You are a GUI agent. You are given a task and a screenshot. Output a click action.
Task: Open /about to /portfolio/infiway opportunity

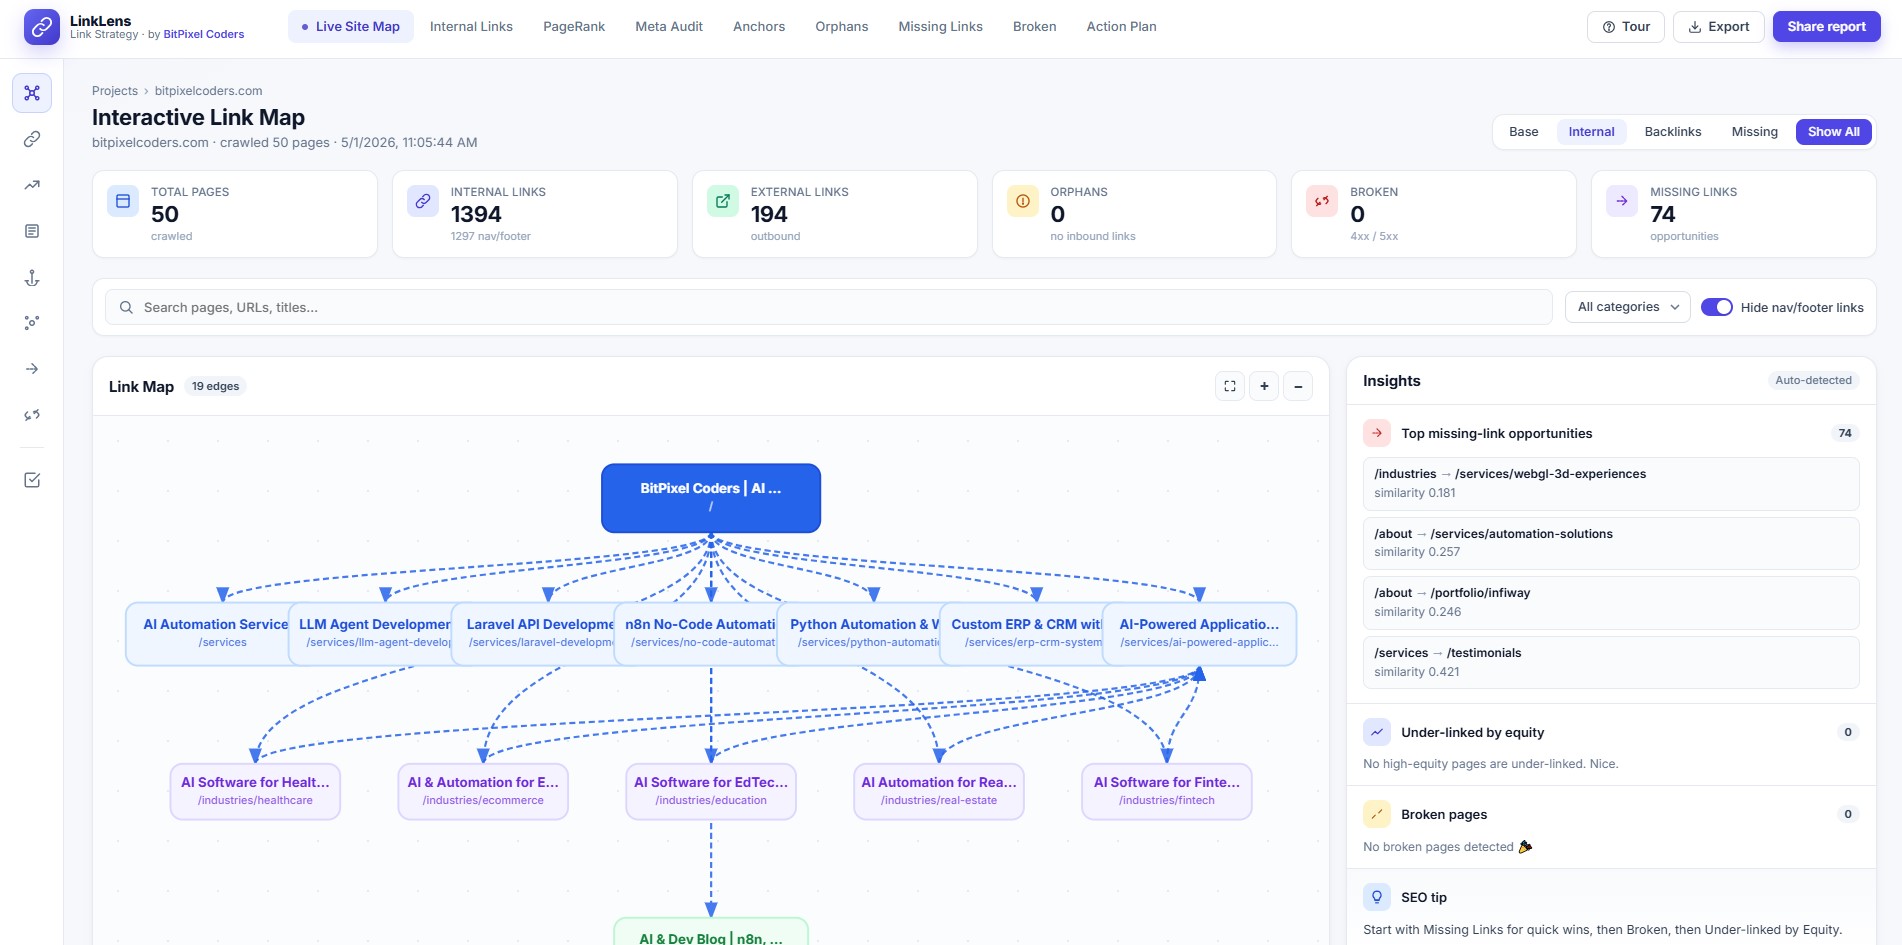[x=1610, y=602]
